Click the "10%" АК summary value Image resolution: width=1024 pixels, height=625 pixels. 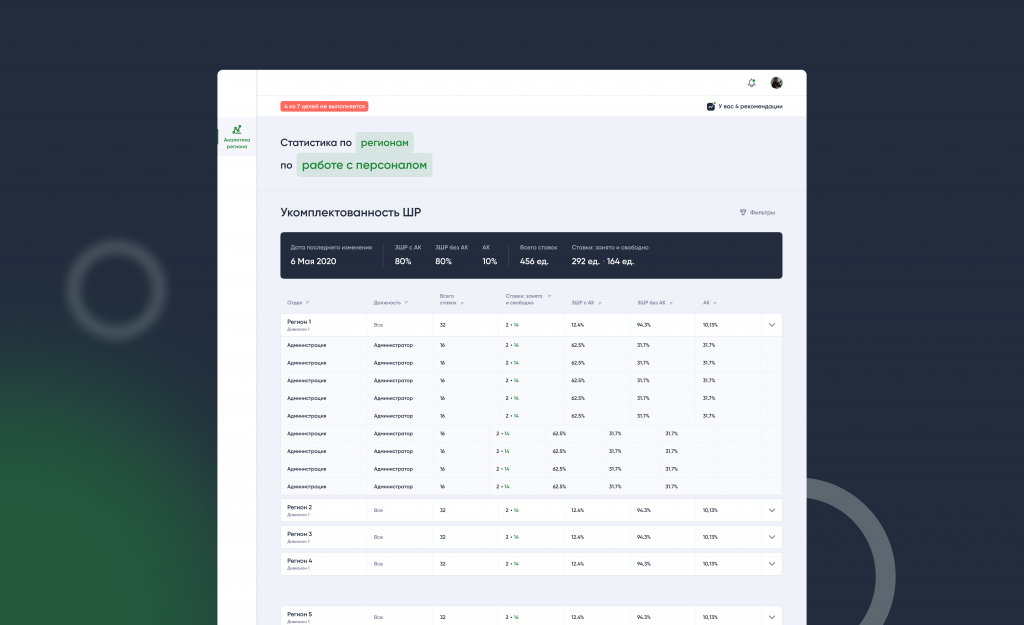click(490, 261)
